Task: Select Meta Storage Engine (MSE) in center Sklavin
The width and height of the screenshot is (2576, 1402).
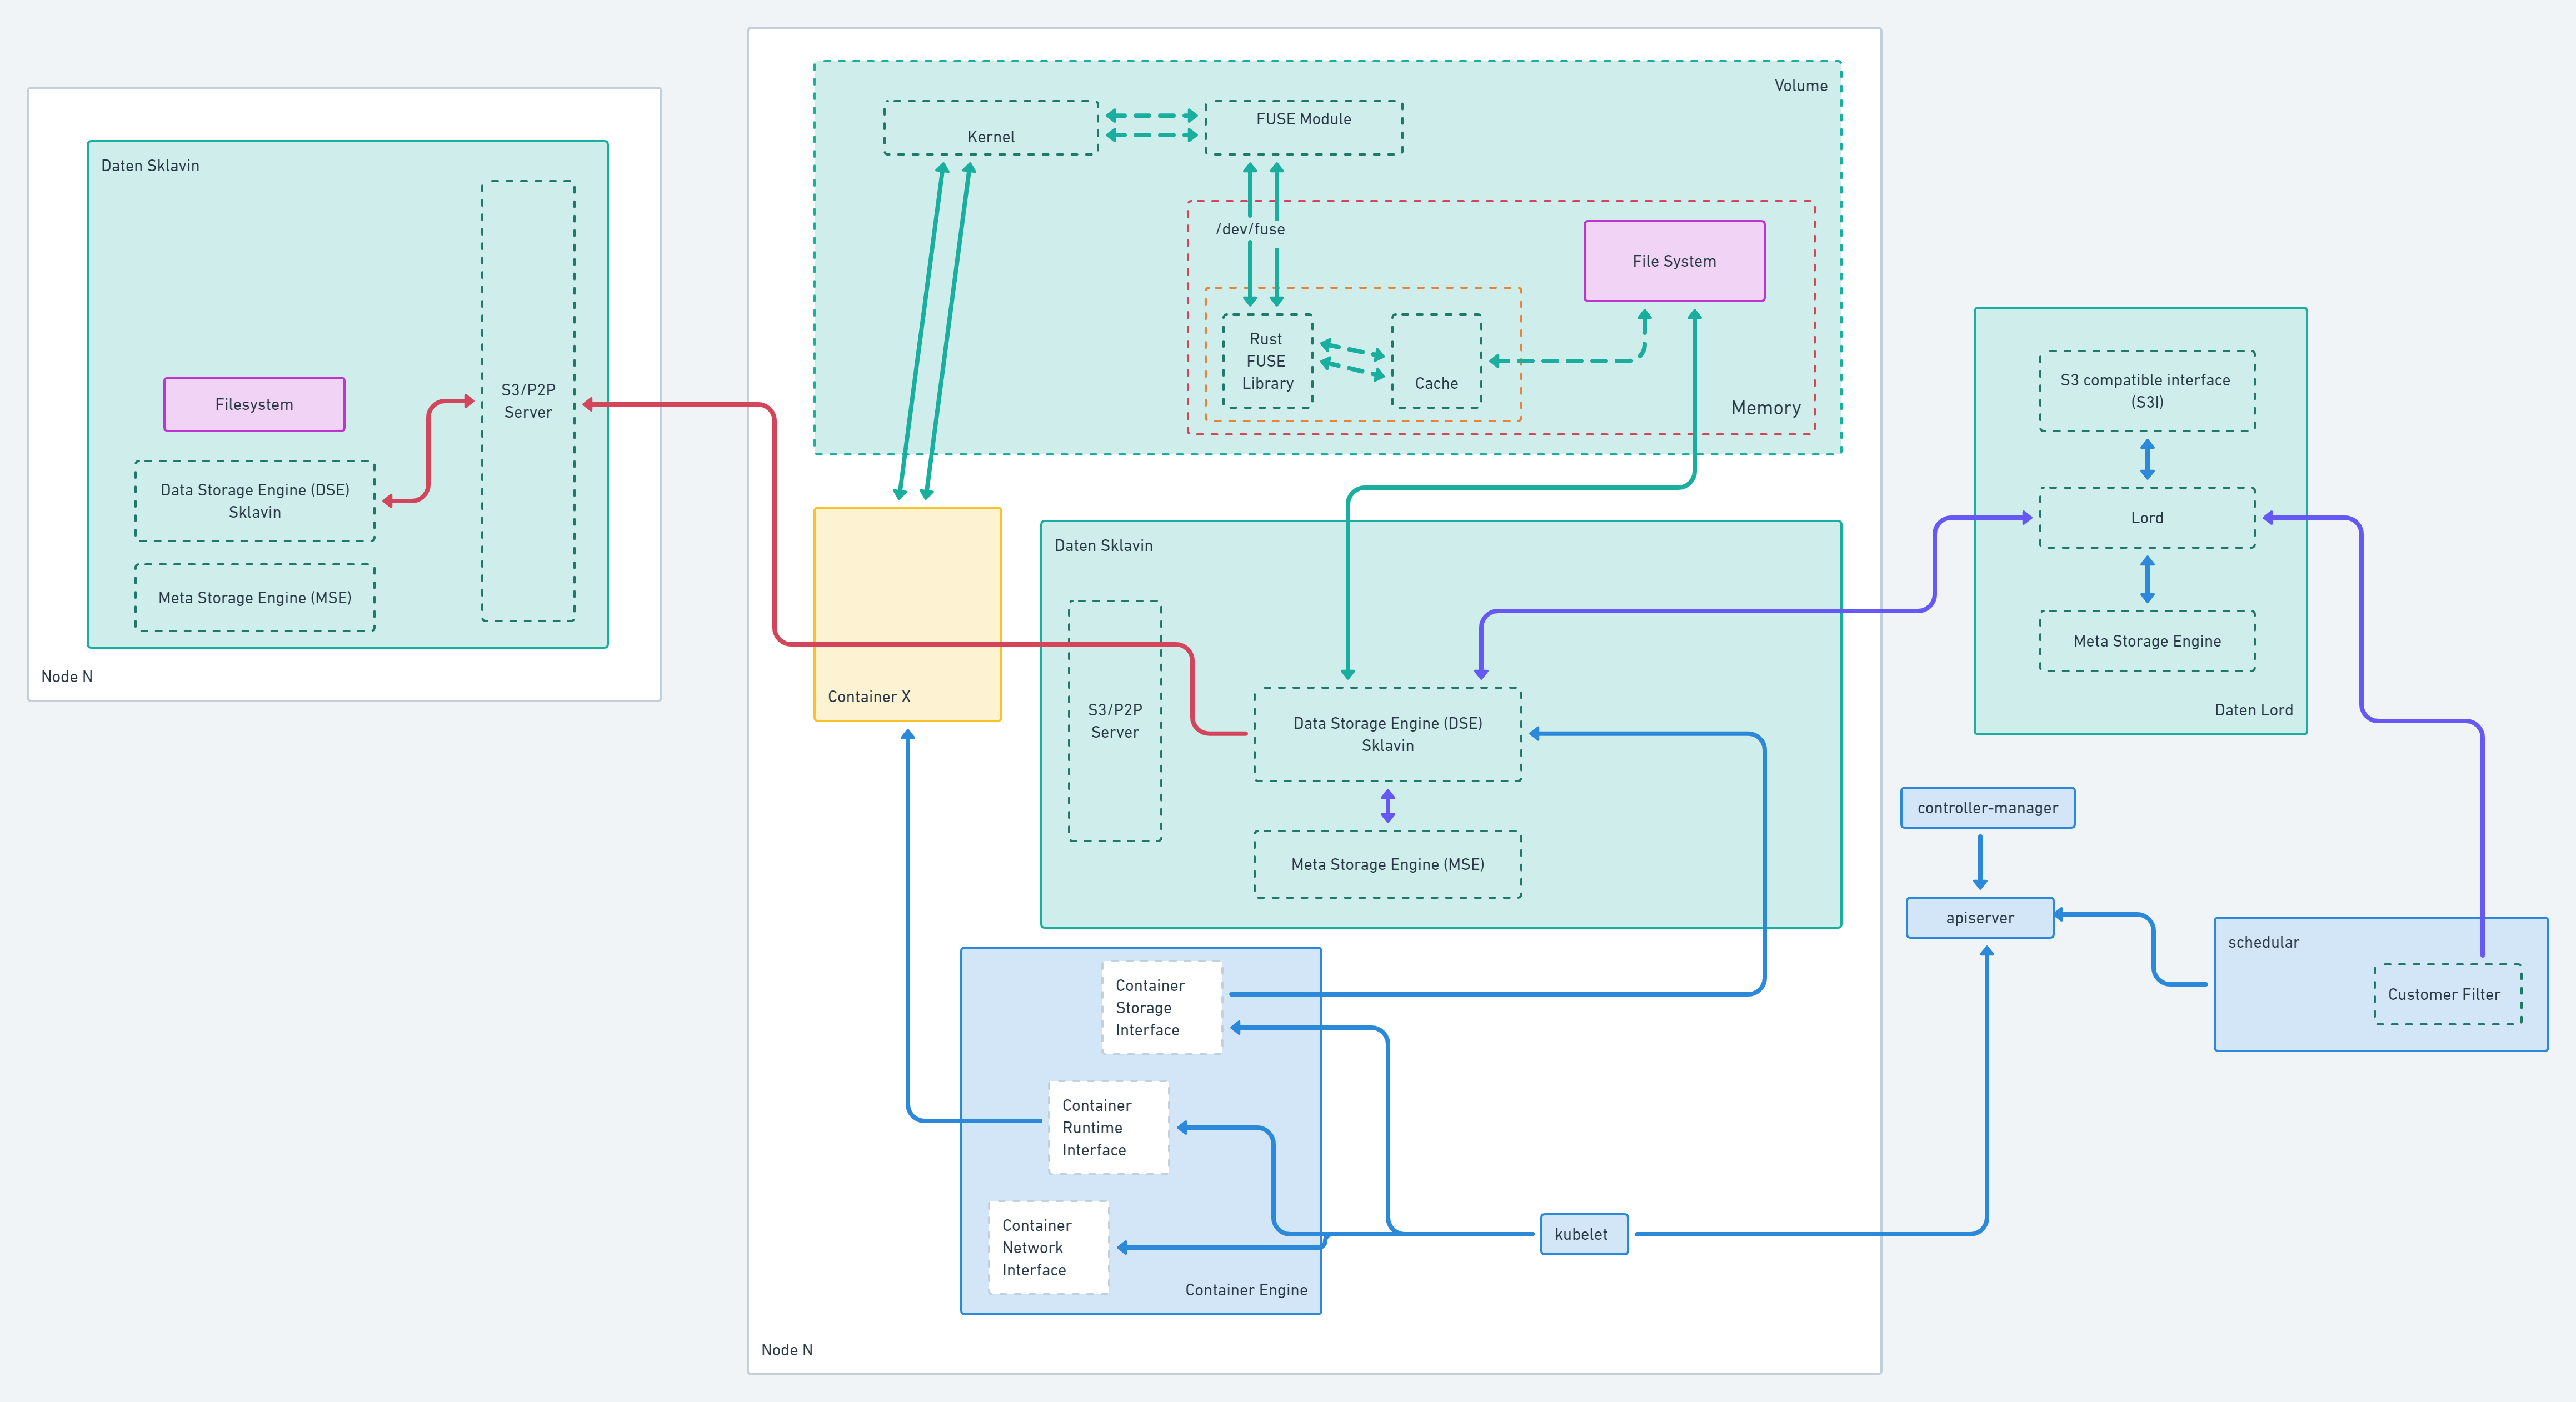Action: [x=1387, y=864]
